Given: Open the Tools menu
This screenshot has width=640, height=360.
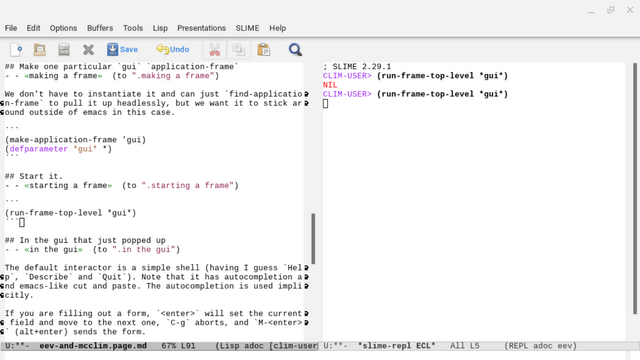Looking at the screenshot, I should pos(133,28).
